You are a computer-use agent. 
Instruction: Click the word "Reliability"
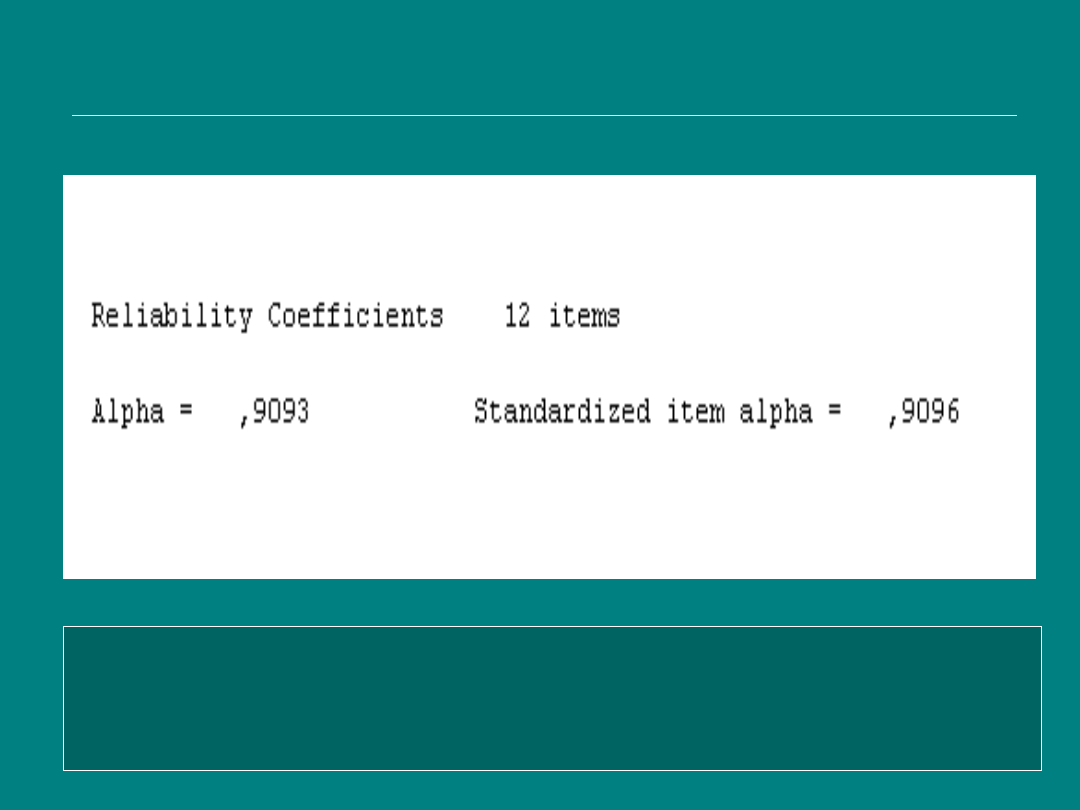[172, 317]
